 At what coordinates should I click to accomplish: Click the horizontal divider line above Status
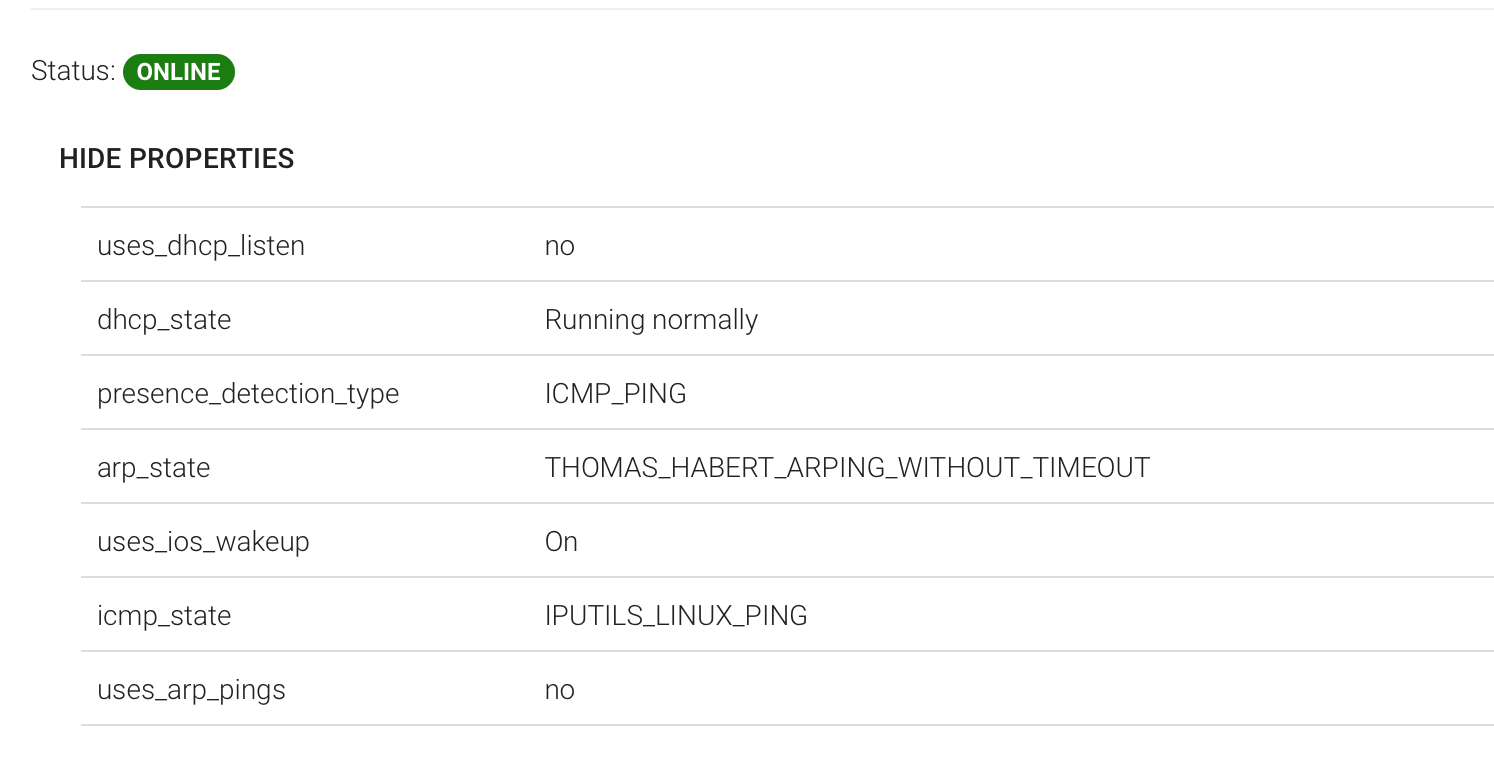coord(760,9)
